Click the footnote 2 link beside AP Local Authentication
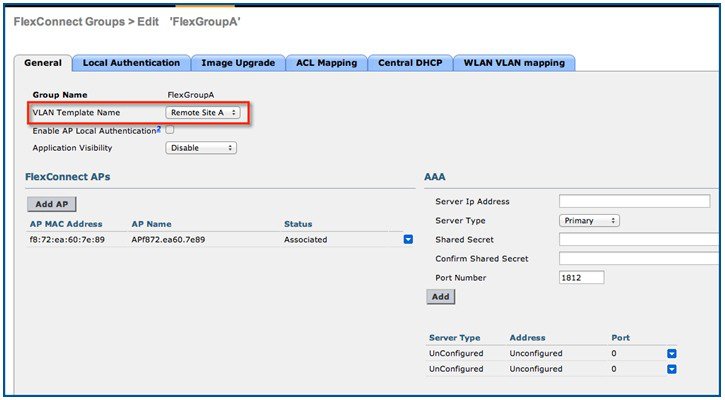 (159, 129)
